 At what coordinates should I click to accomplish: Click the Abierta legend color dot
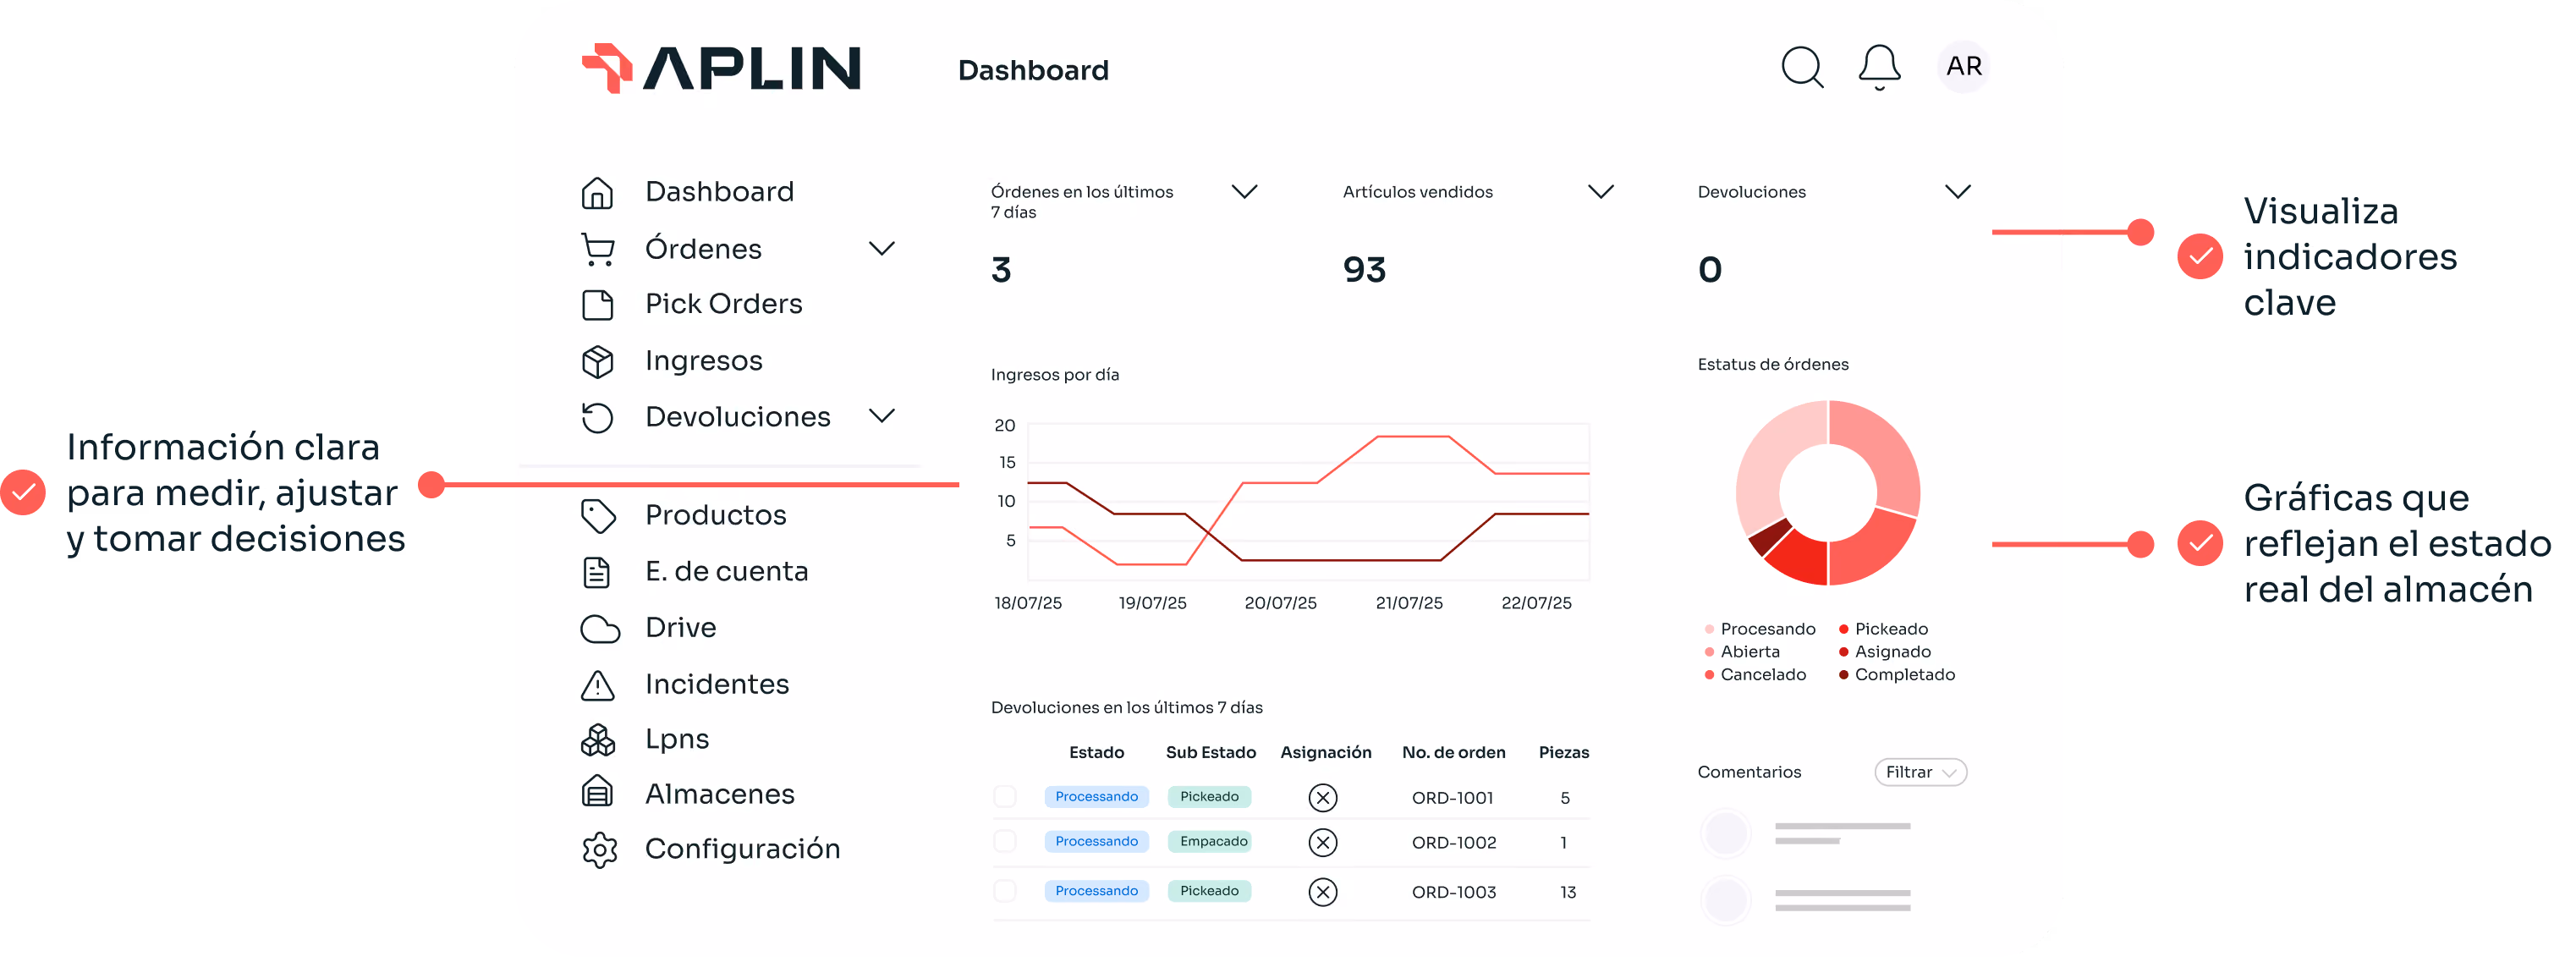pos(1709,653)
